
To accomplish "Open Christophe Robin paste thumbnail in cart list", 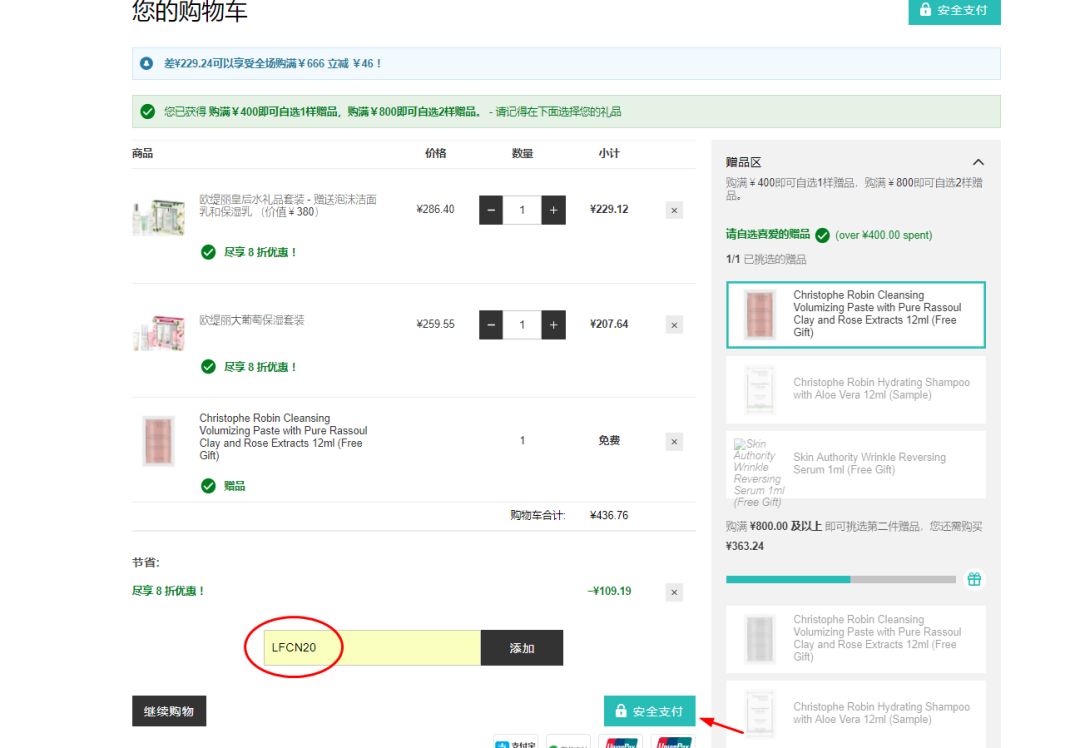I will coord(158,441).
